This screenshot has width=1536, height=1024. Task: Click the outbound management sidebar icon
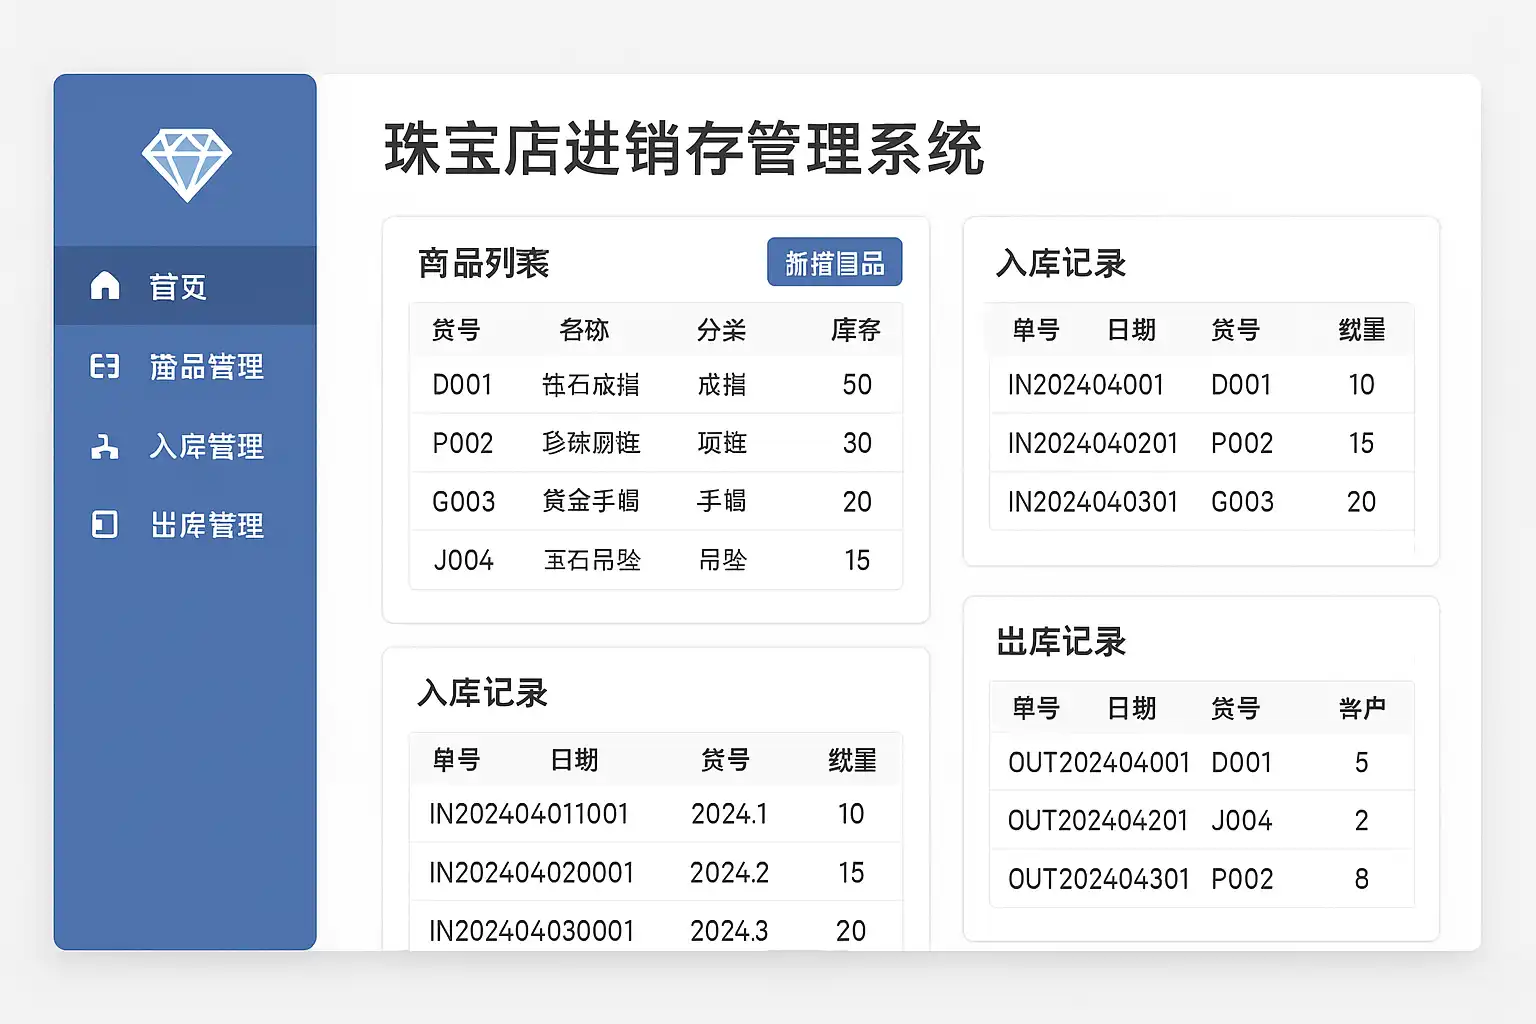[105, 525]
